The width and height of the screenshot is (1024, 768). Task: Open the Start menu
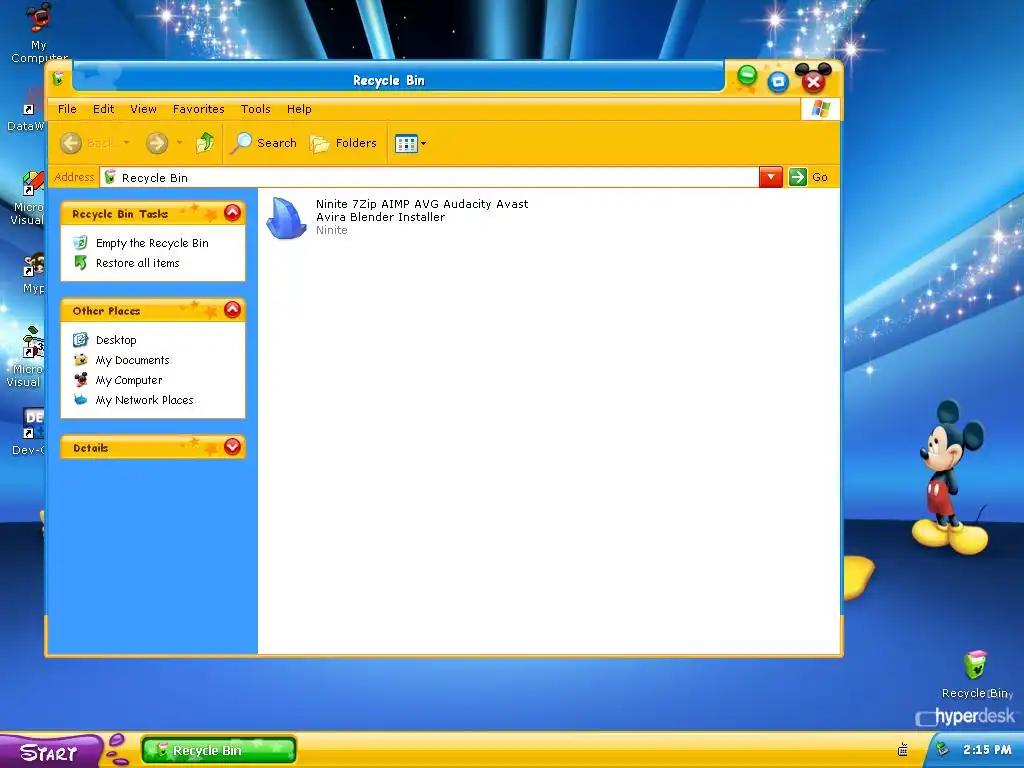tap(50, 752)
